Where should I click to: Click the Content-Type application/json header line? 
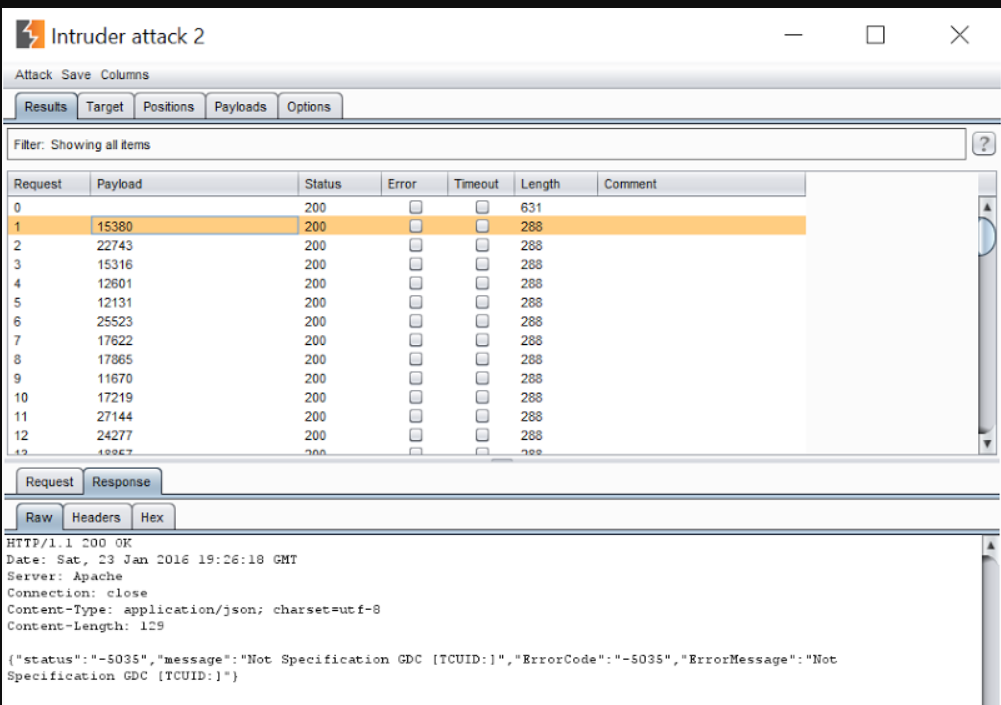[193, 609]
